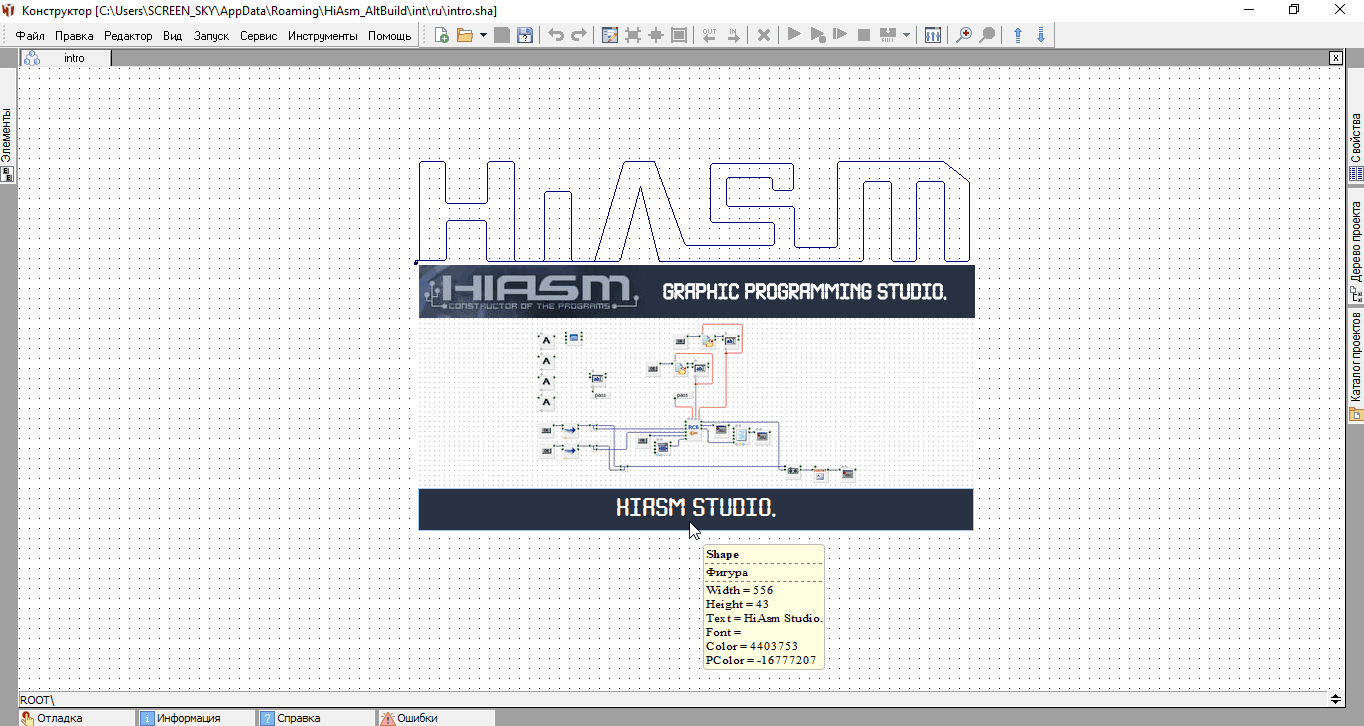
Task: Click the Save As floppy icon
Action: point(524,35)
